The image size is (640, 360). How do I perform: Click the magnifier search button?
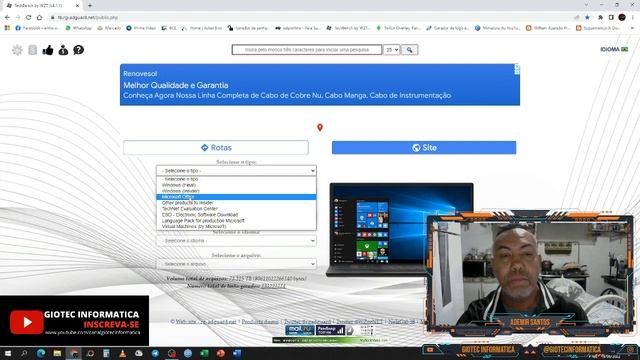(409, 50)
